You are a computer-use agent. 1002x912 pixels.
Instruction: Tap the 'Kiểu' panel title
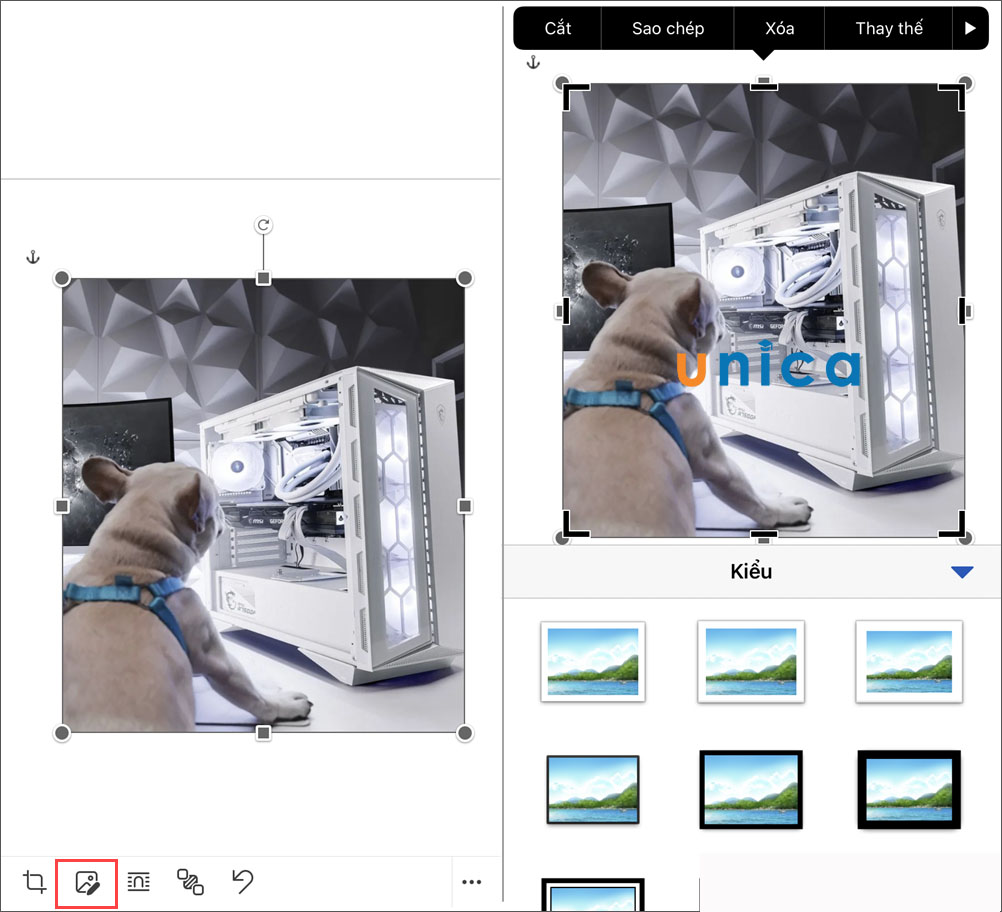[751, 571]
